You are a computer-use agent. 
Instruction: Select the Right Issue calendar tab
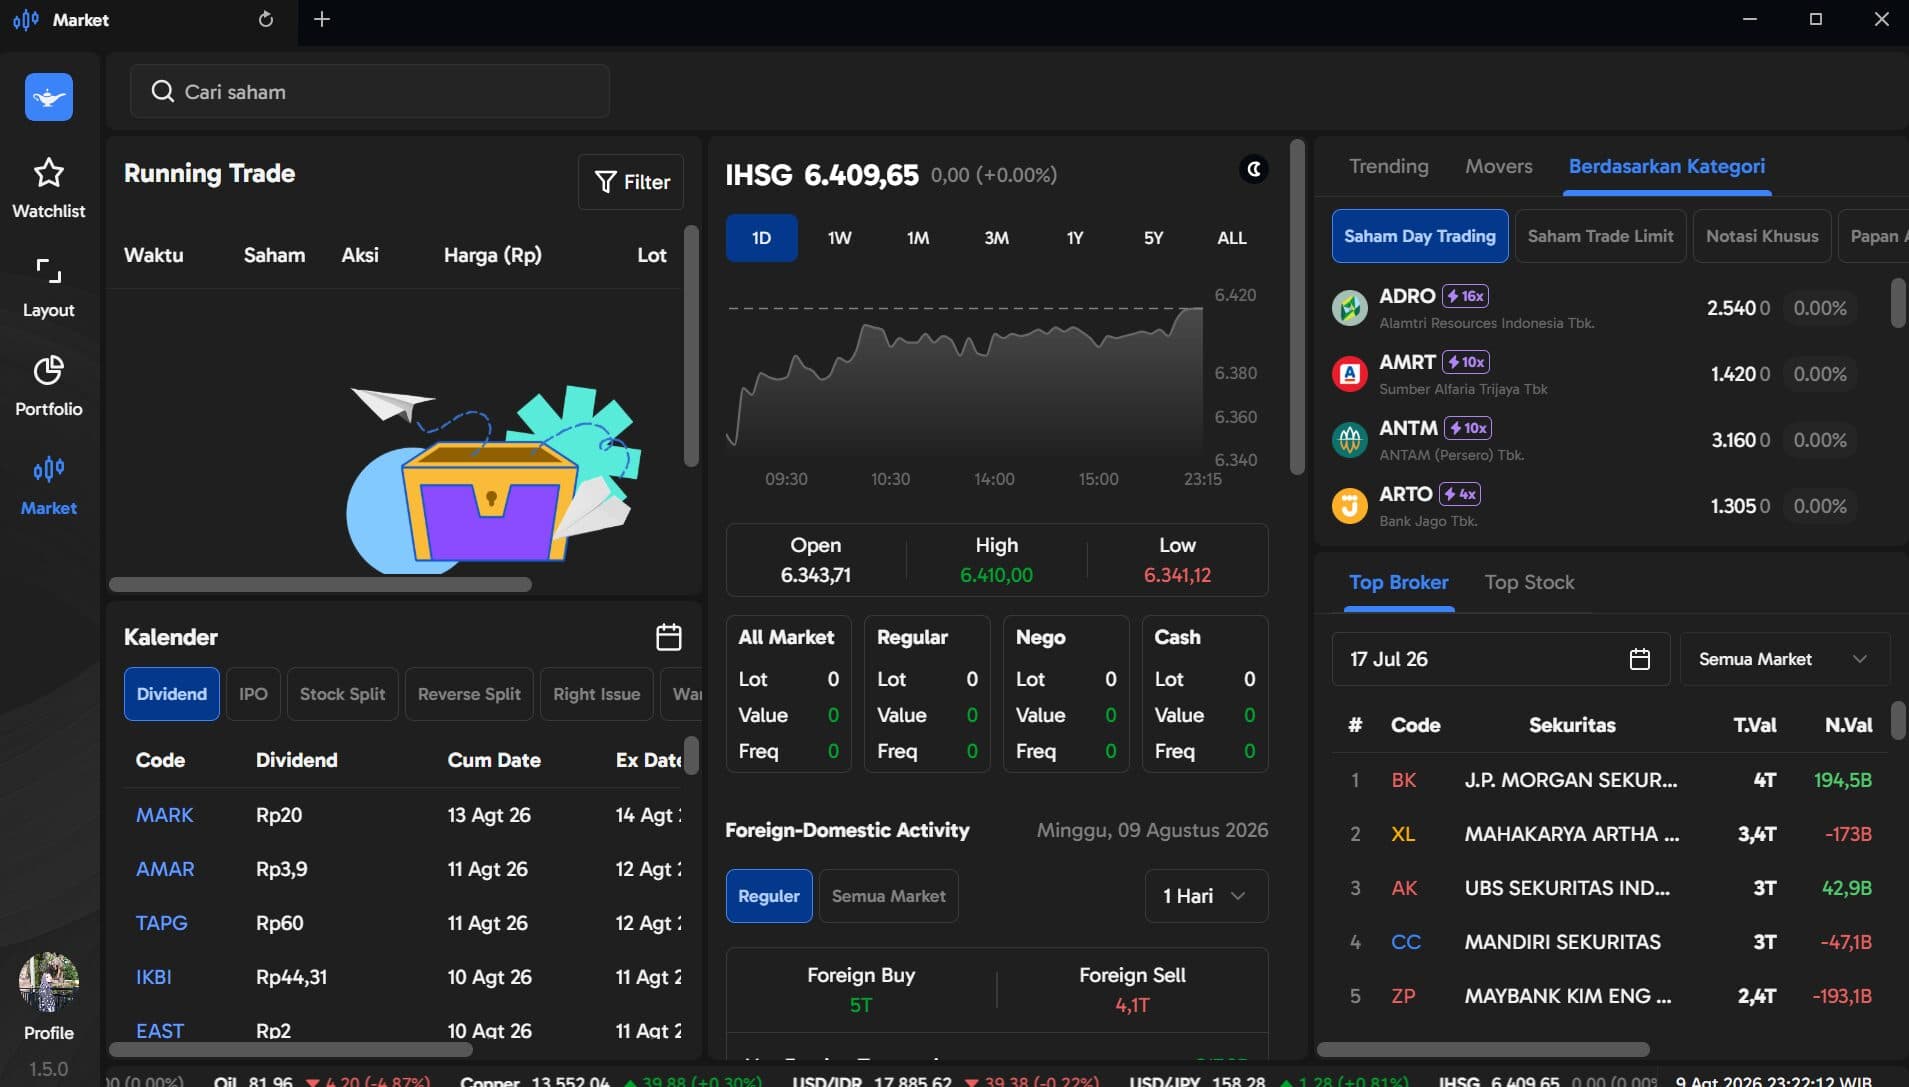(597, 694)
